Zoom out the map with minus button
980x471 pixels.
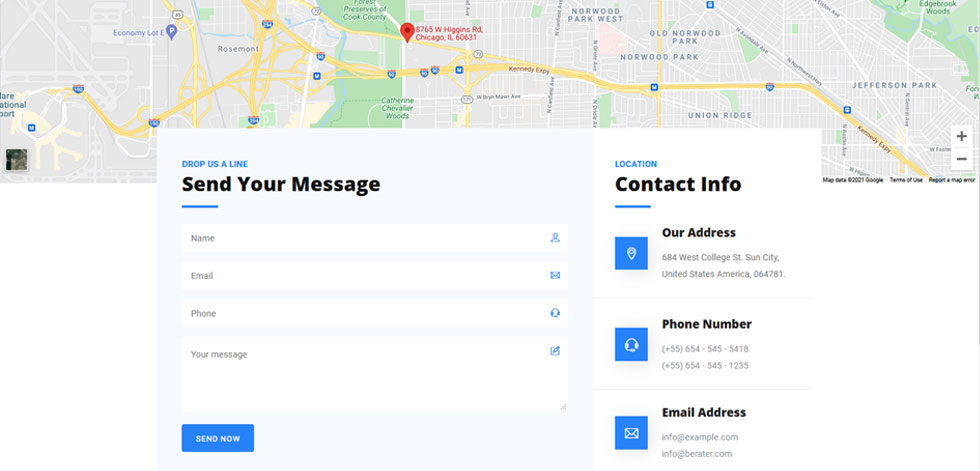tap(961, 159)
